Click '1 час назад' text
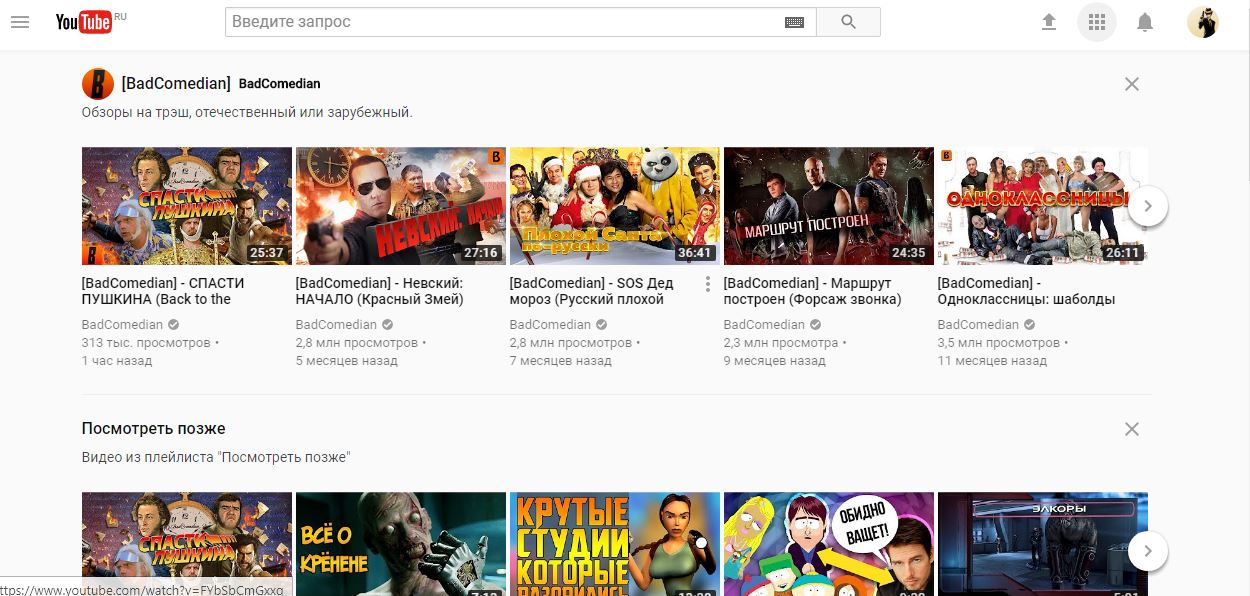This screenshot has height=596, width=1250. click(117, 360)
